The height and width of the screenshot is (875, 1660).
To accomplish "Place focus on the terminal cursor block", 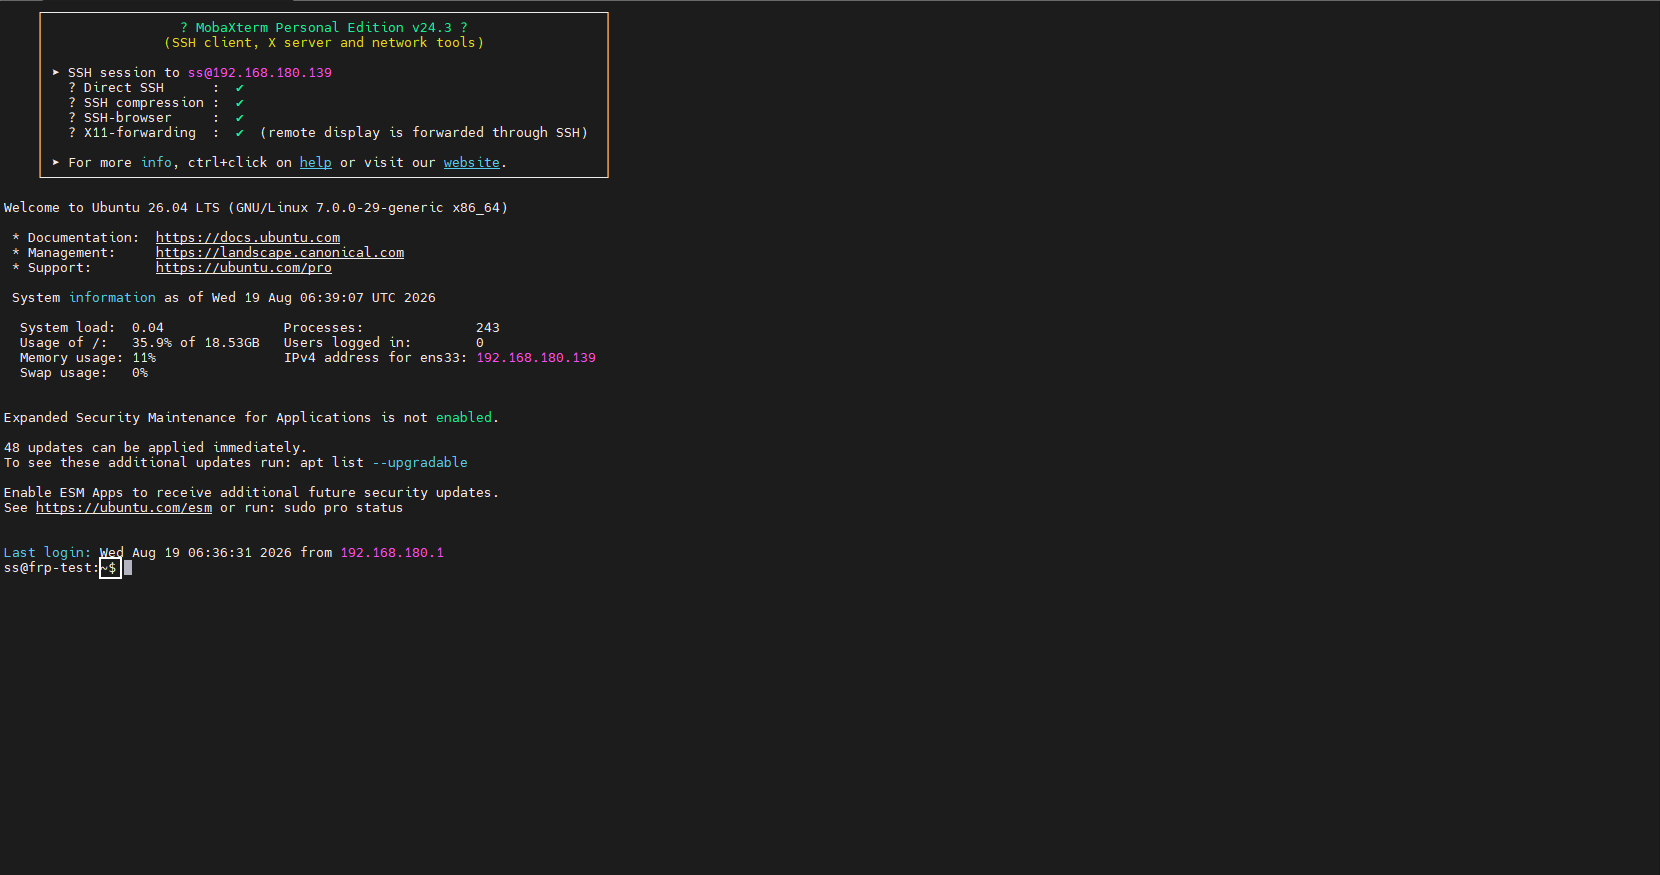I will tap(128, 568).
